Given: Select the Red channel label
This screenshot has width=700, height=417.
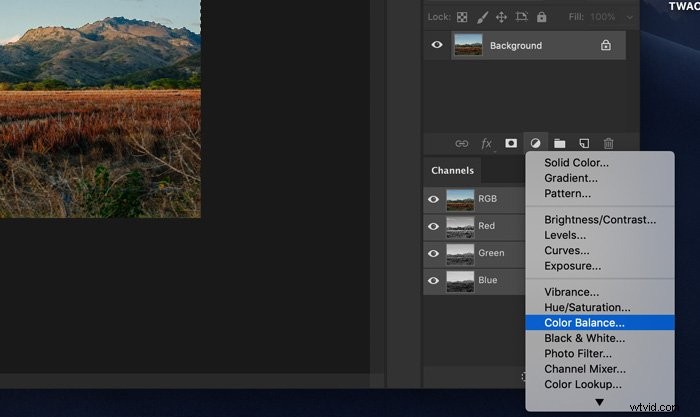Looking at the screenshot, I should pyautogui.click(x=486, y=226).
